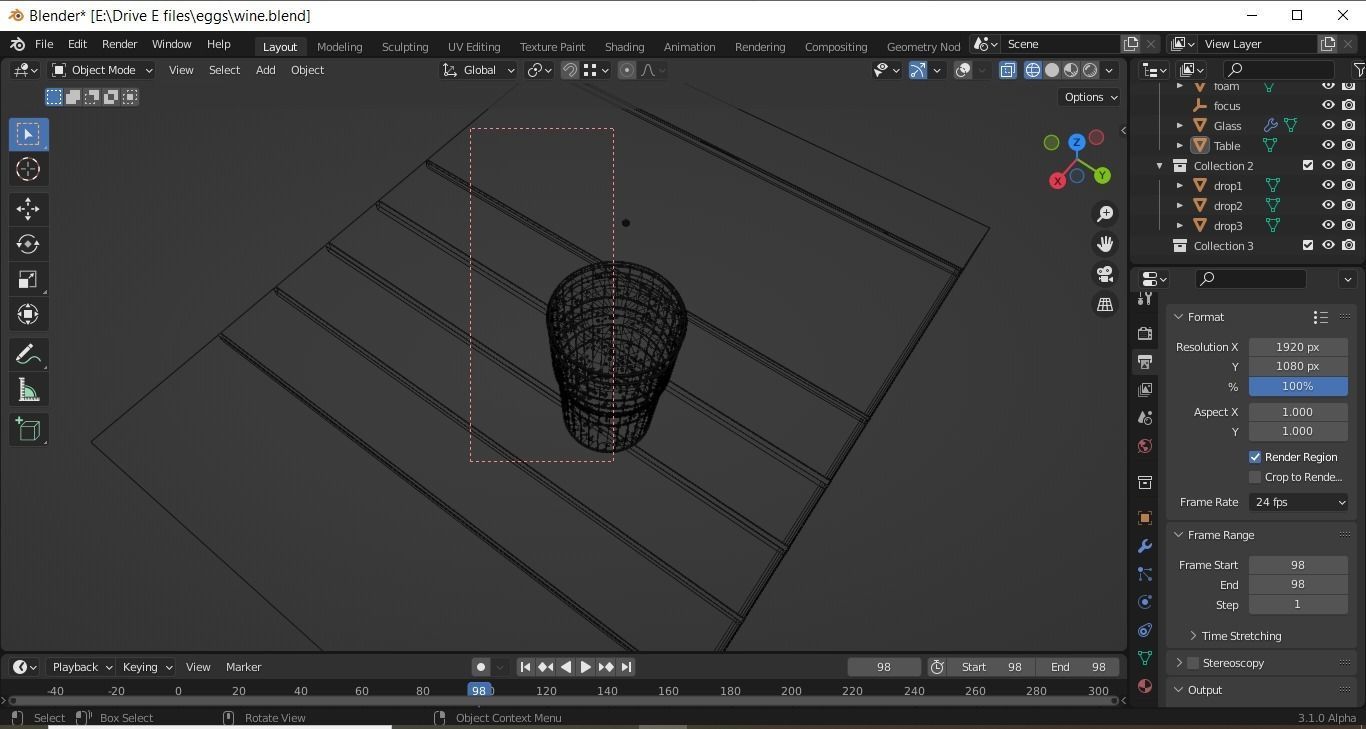Select the Rotate tool

click(28, 244)
